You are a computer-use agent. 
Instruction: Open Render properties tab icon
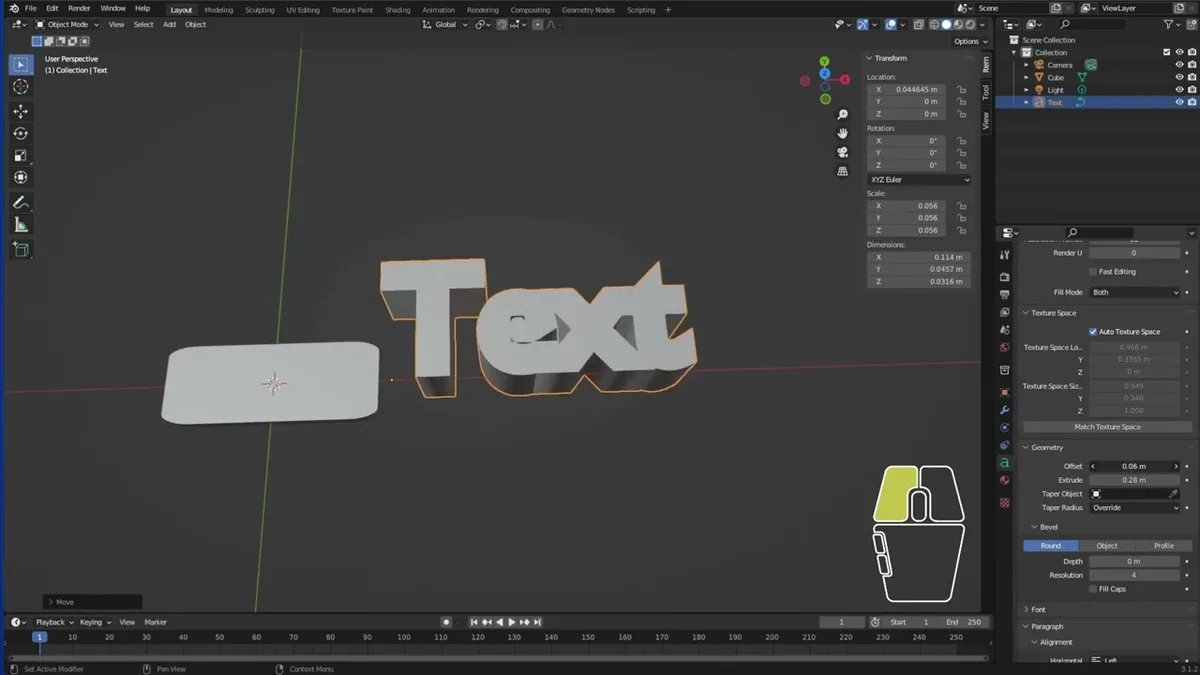point(1005,276)
